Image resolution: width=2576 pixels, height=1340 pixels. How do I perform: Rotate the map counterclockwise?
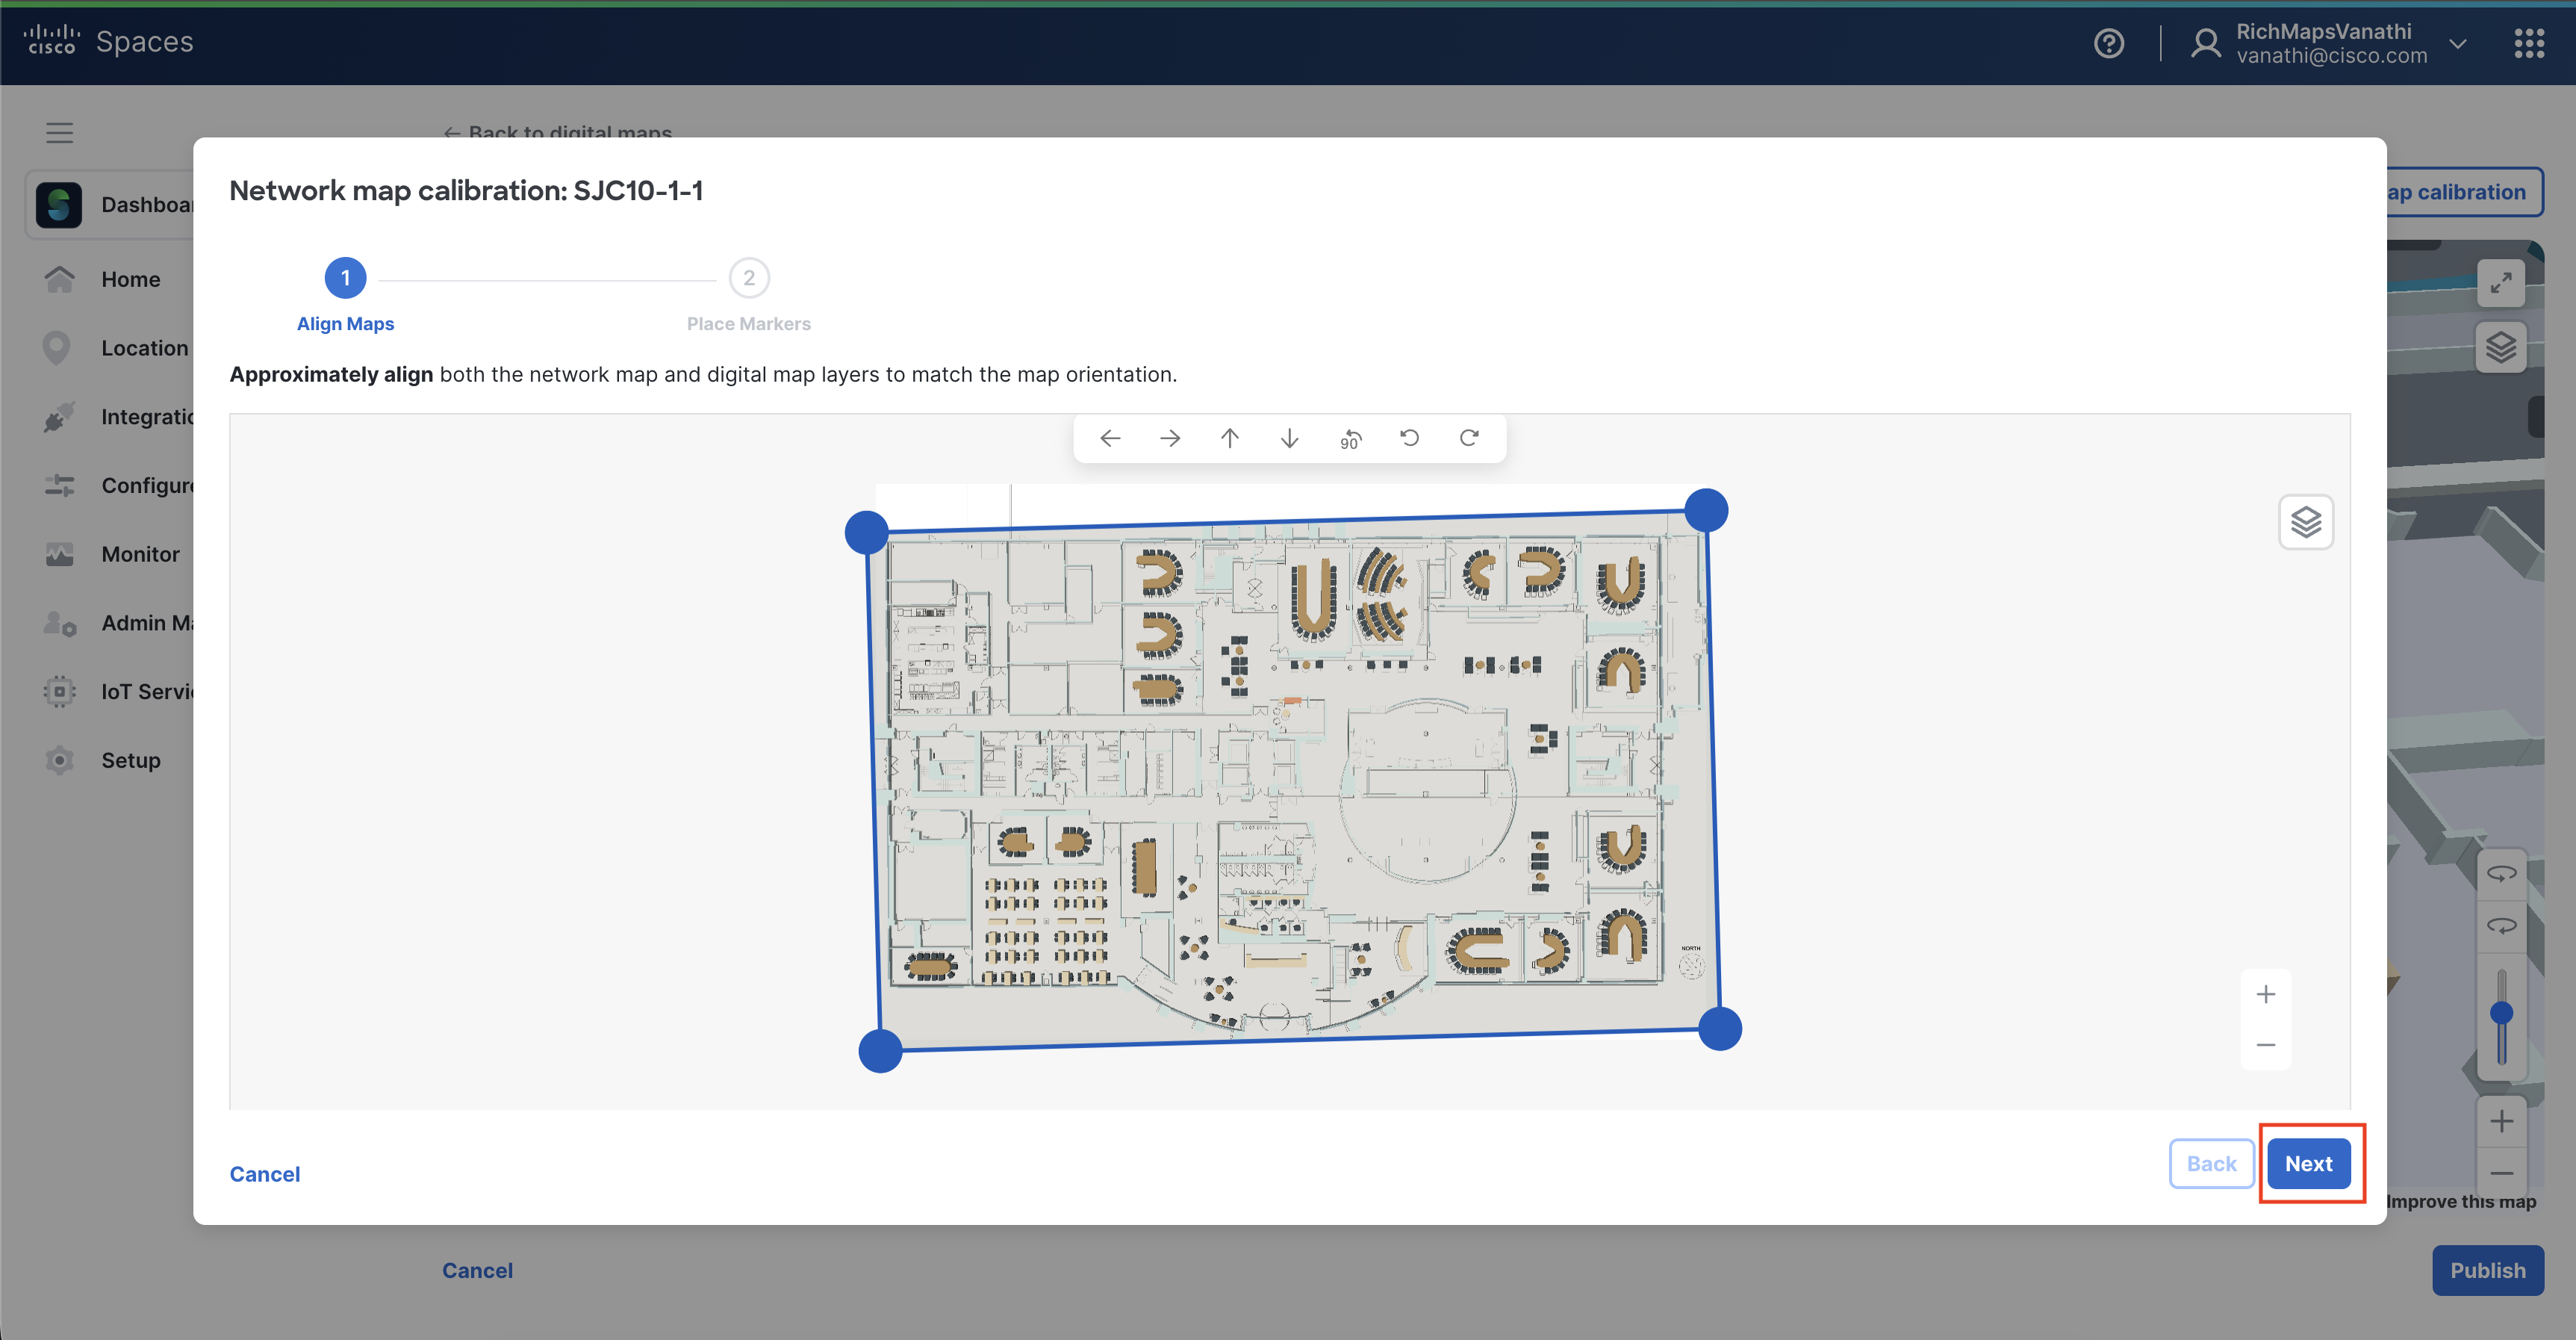[x=1409, y=438]
